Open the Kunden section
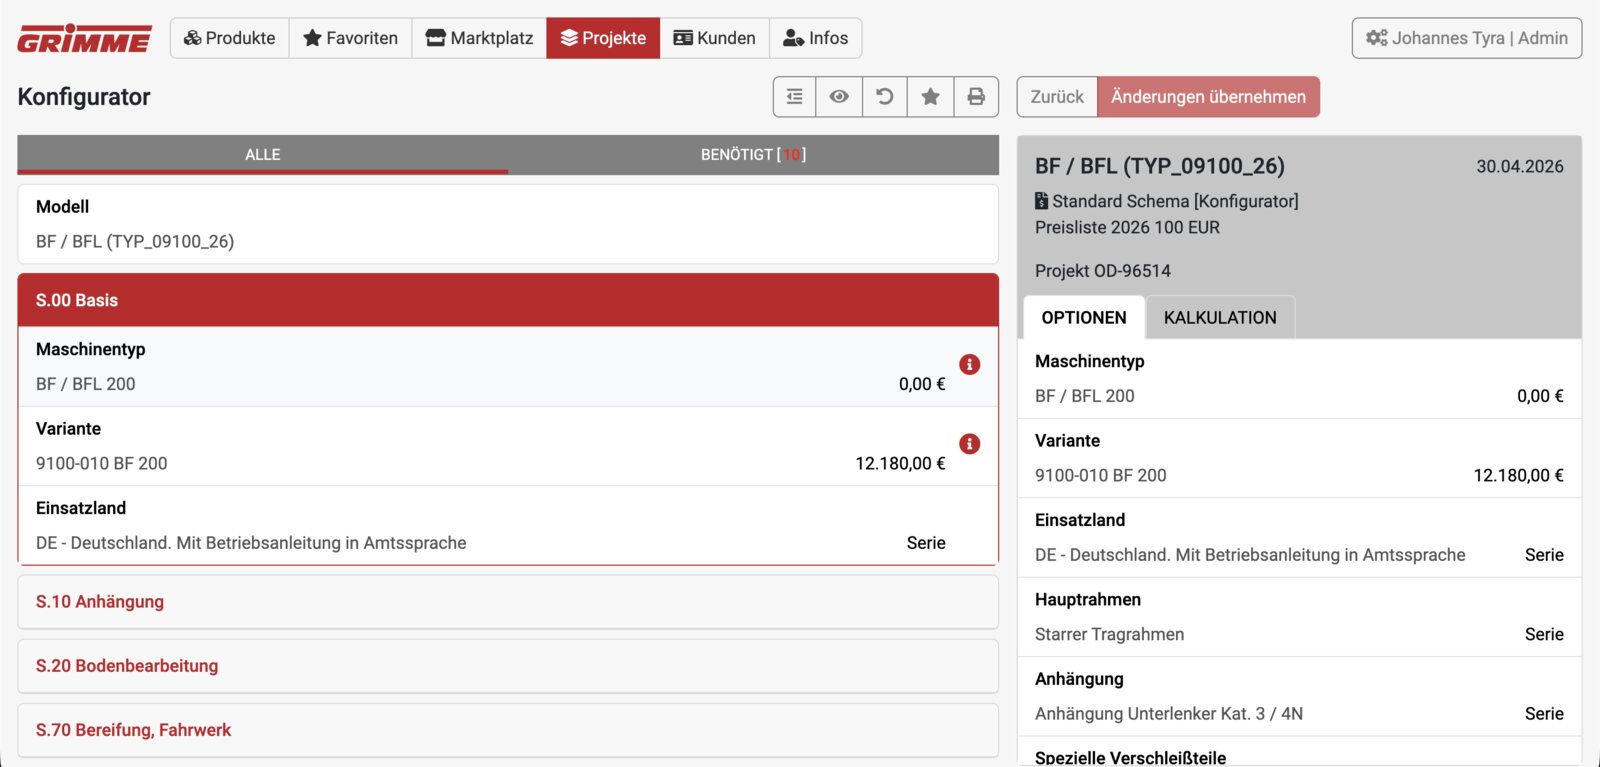Viewport: 1600px width, 767px height. click(x=715, y=38)
